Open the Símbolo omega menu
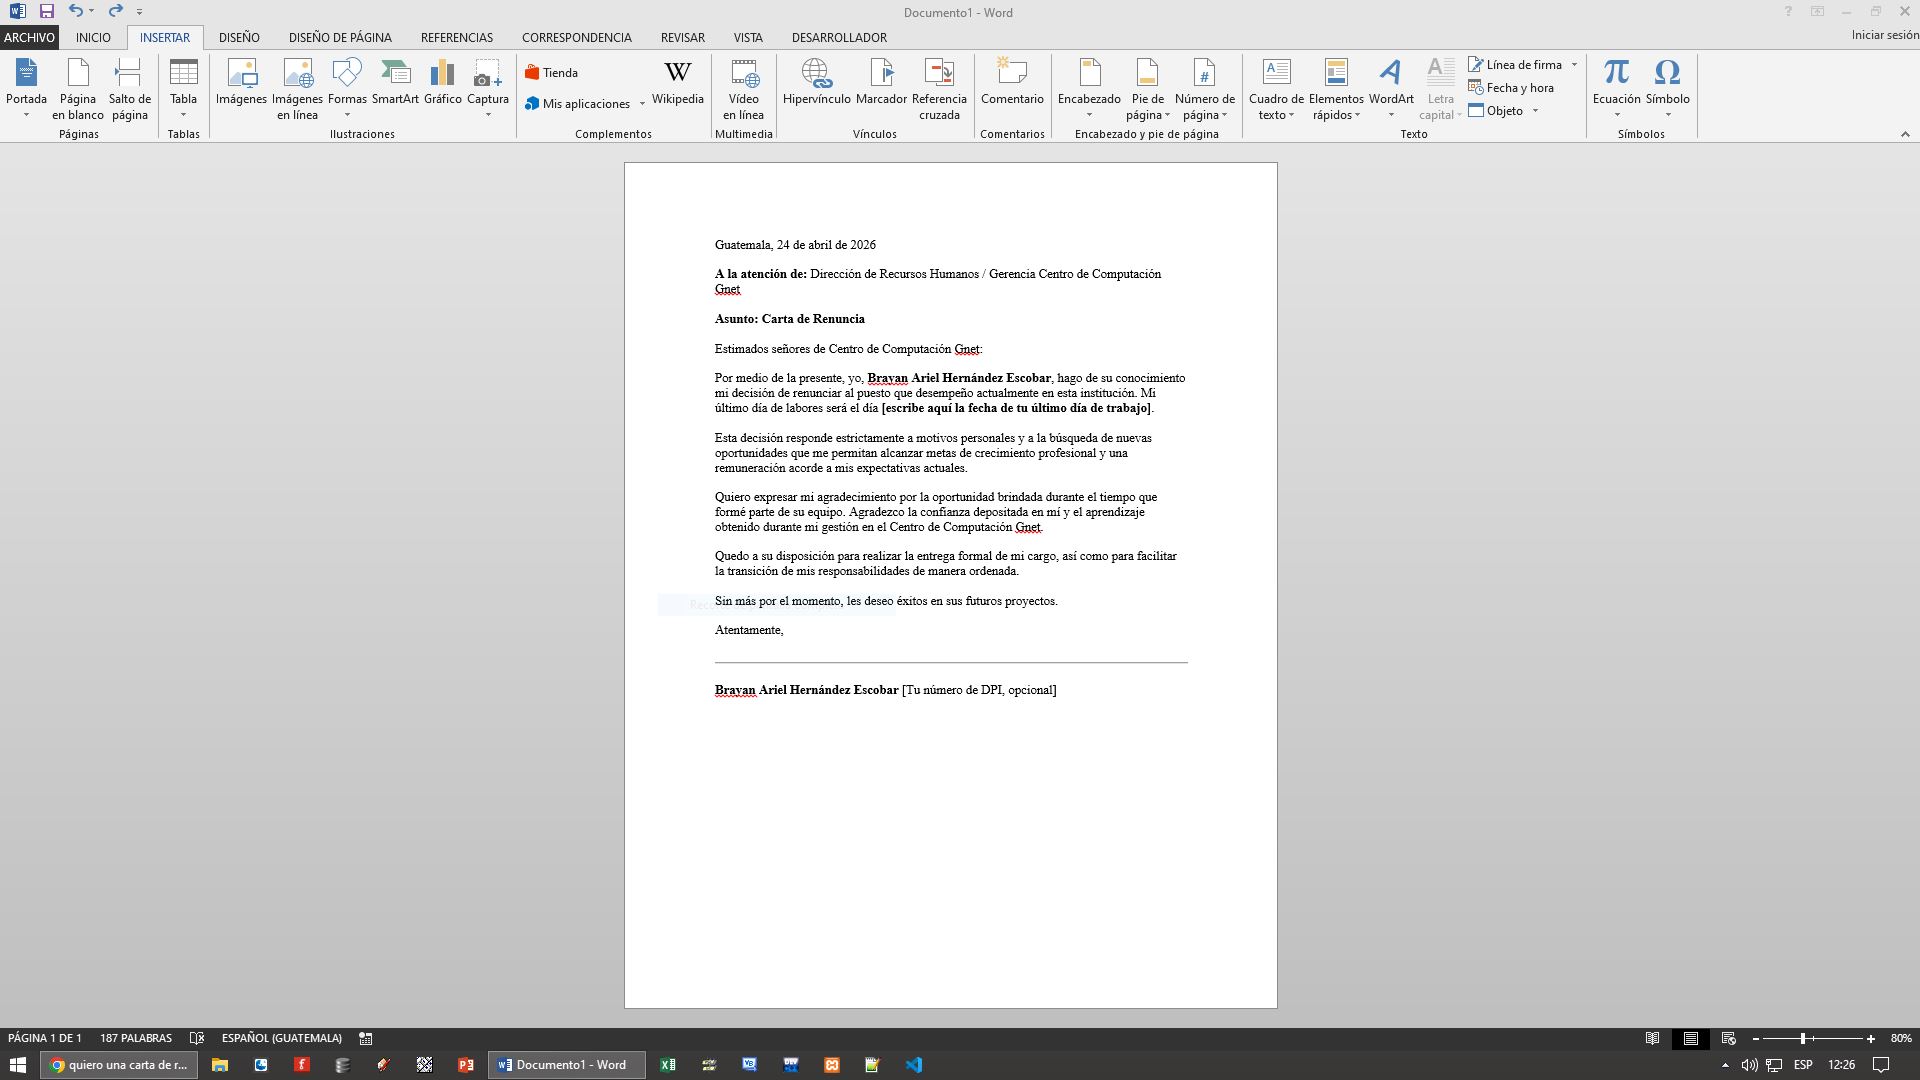 1667,73
